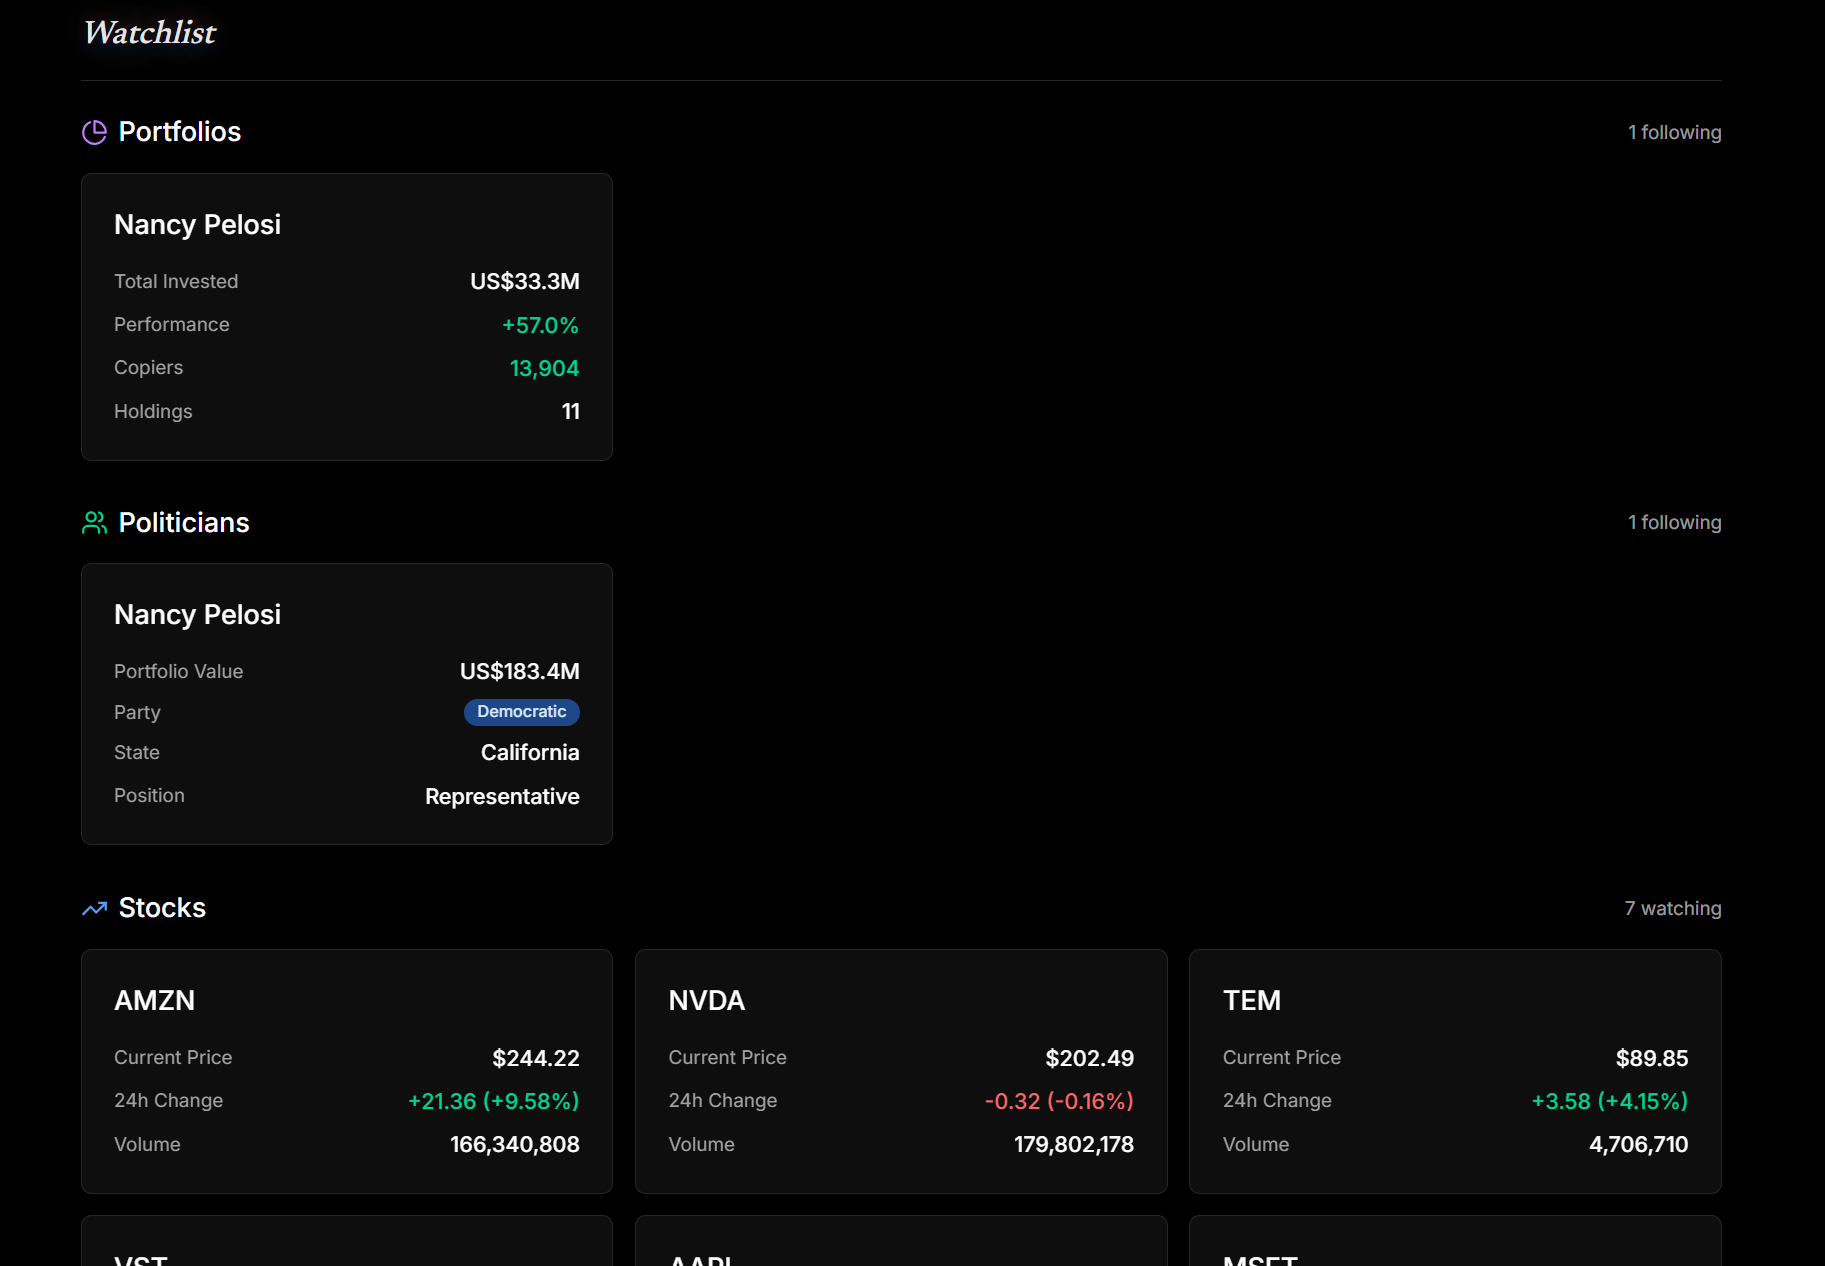Select the NVDA stock card
The width and height of the screenshot is (1825, 1266).
click(900, 1071)
